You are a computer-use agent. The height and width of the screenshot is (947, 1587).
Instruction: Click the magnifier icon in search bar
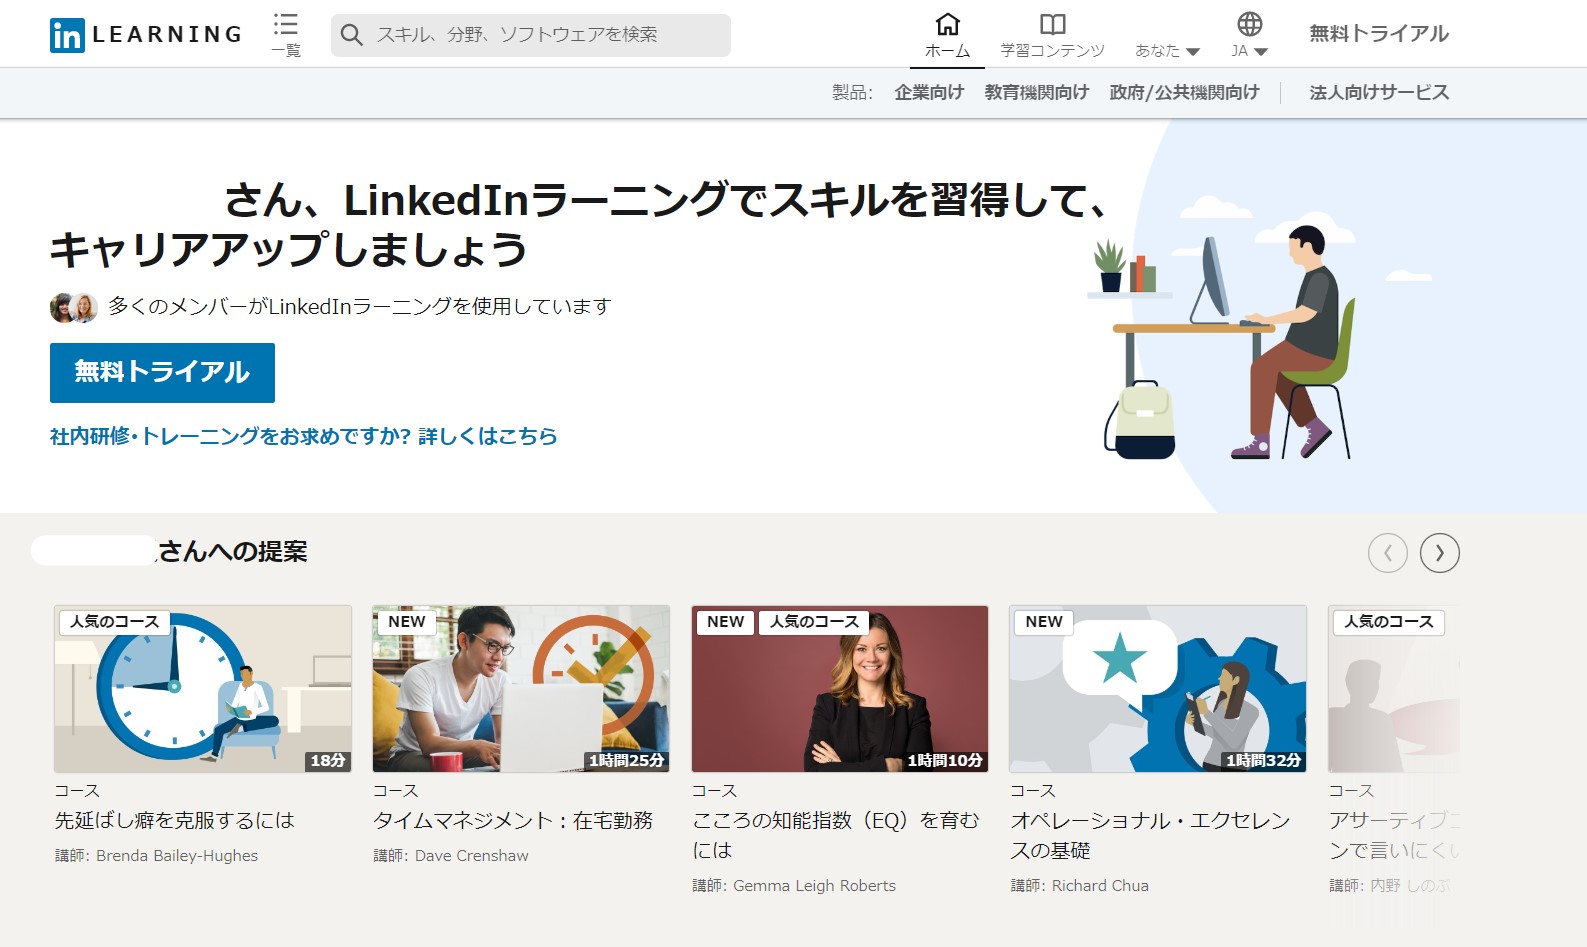pyautogui.click(x=351, y=35)
